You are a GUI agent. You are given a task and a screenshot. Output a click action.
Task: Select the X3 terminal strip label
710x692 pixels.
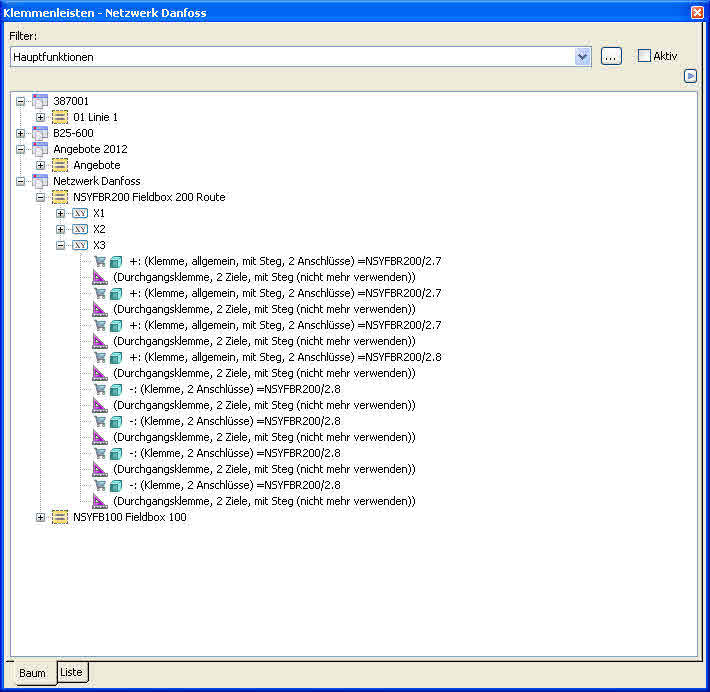(99, 245)
